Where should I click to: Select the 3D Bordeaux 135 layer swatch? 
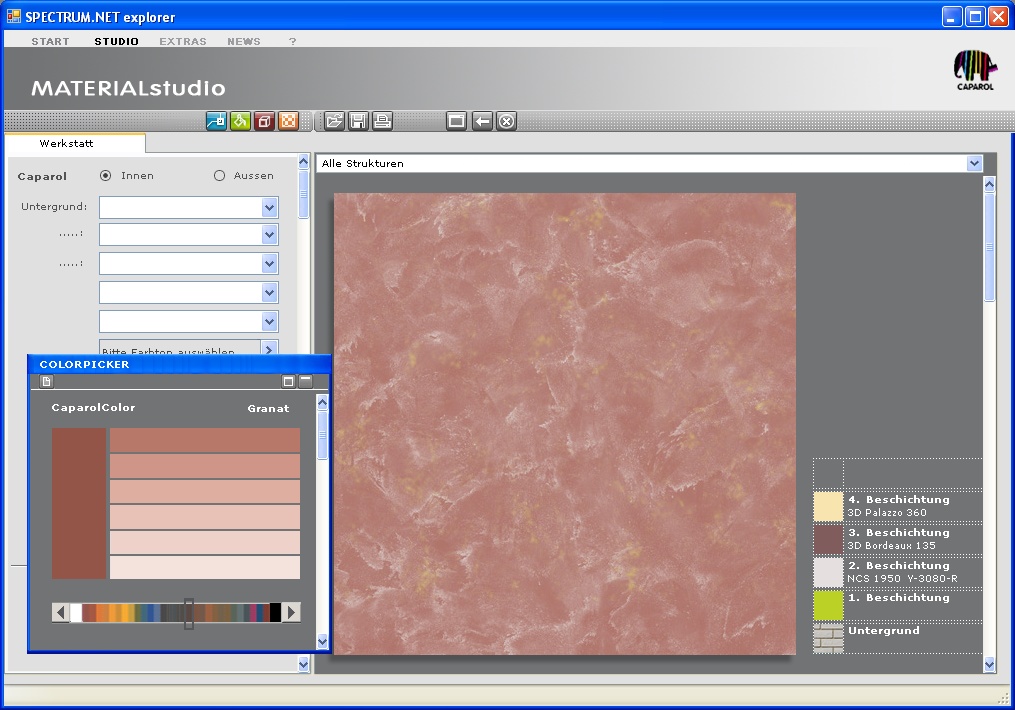[828, 539]
